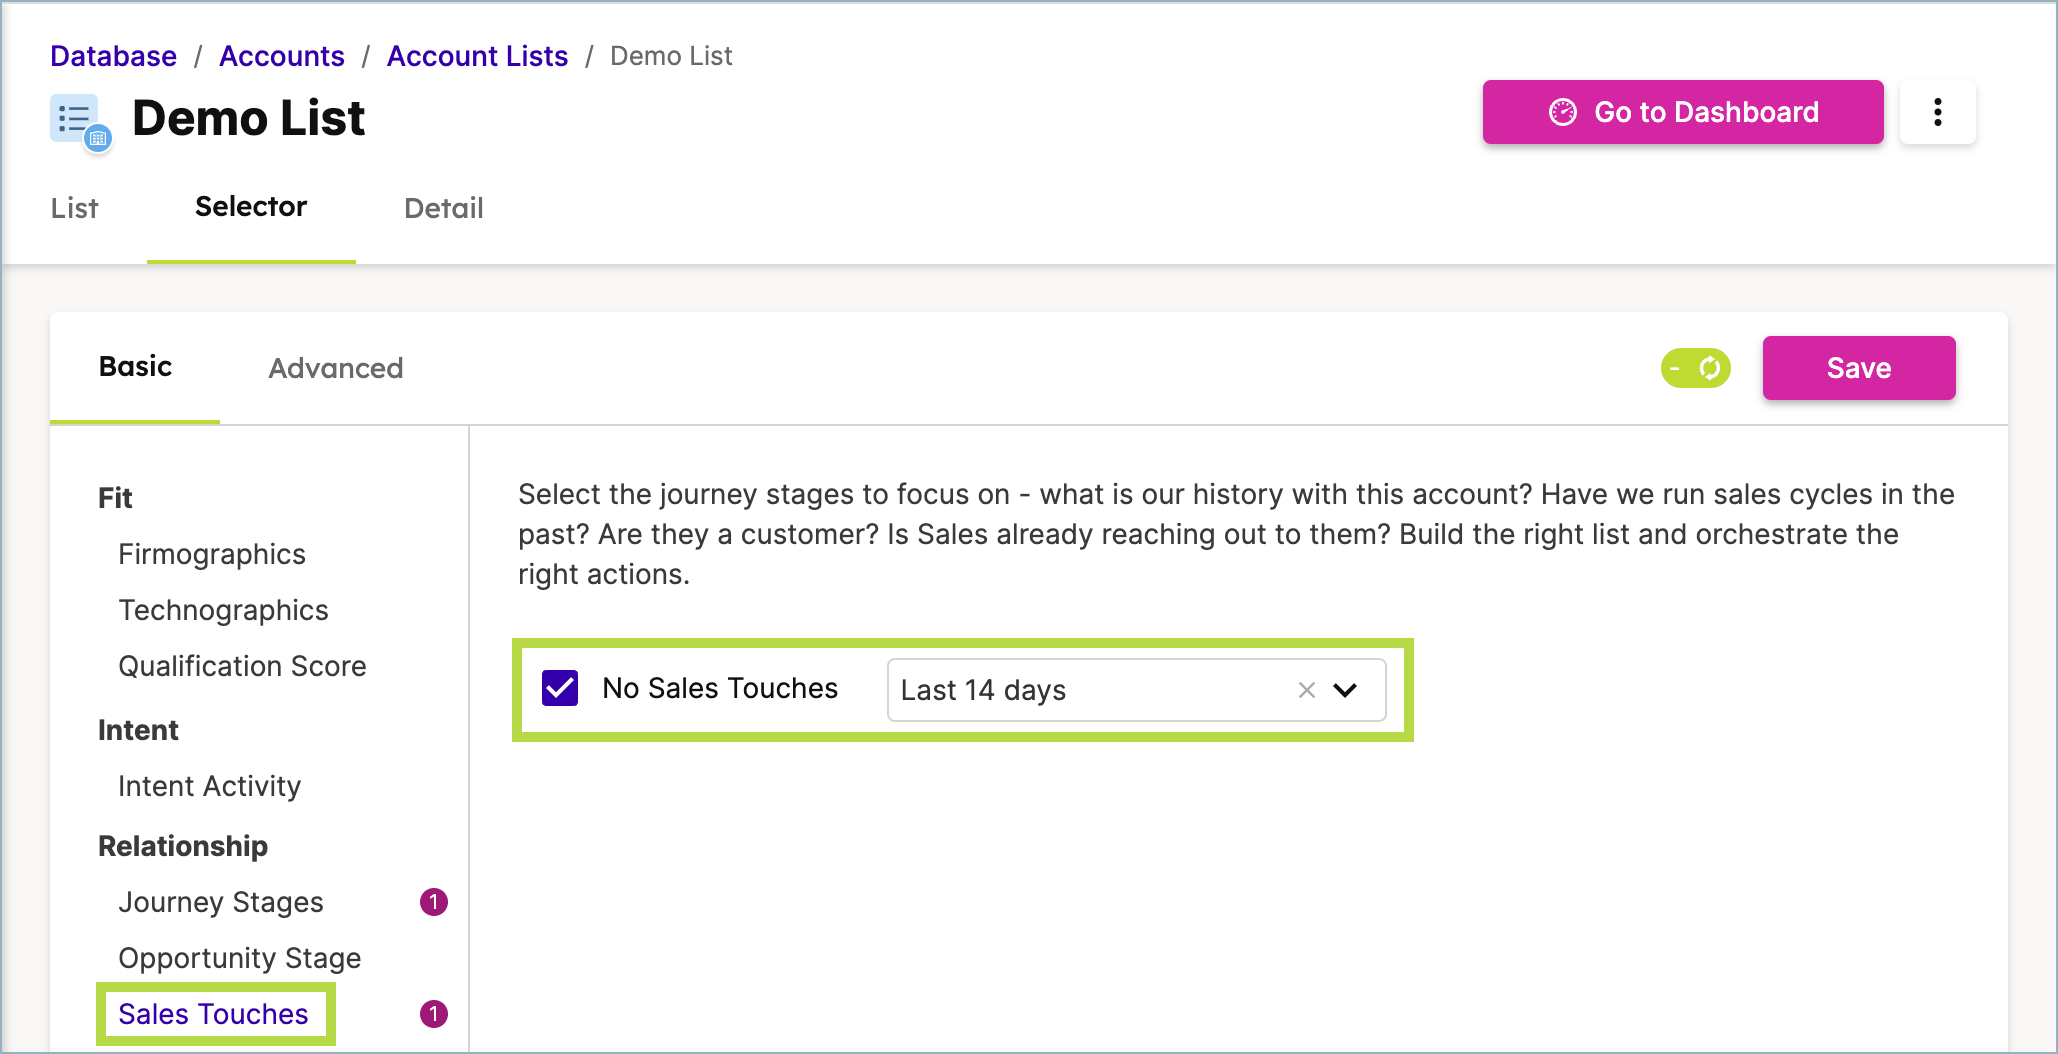Open the three-dot more options menu

1937,112
